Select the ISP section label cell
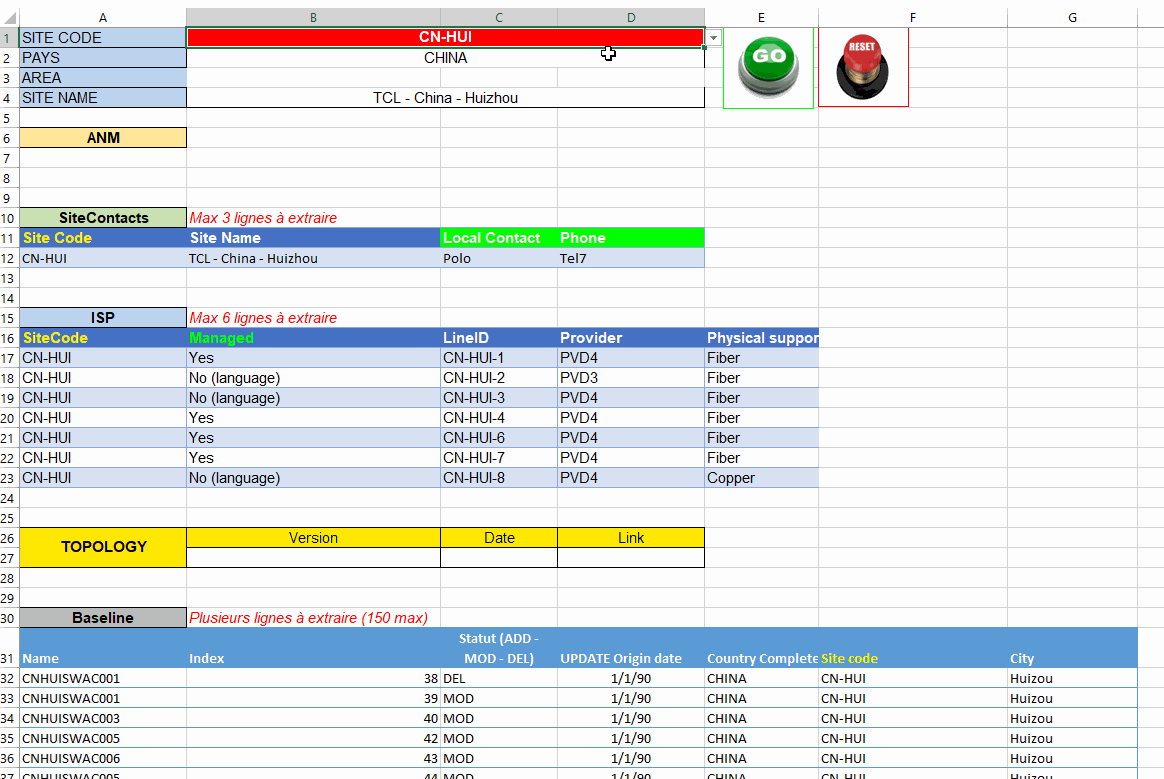The image size is (1164, 779). tap(103, 318)
